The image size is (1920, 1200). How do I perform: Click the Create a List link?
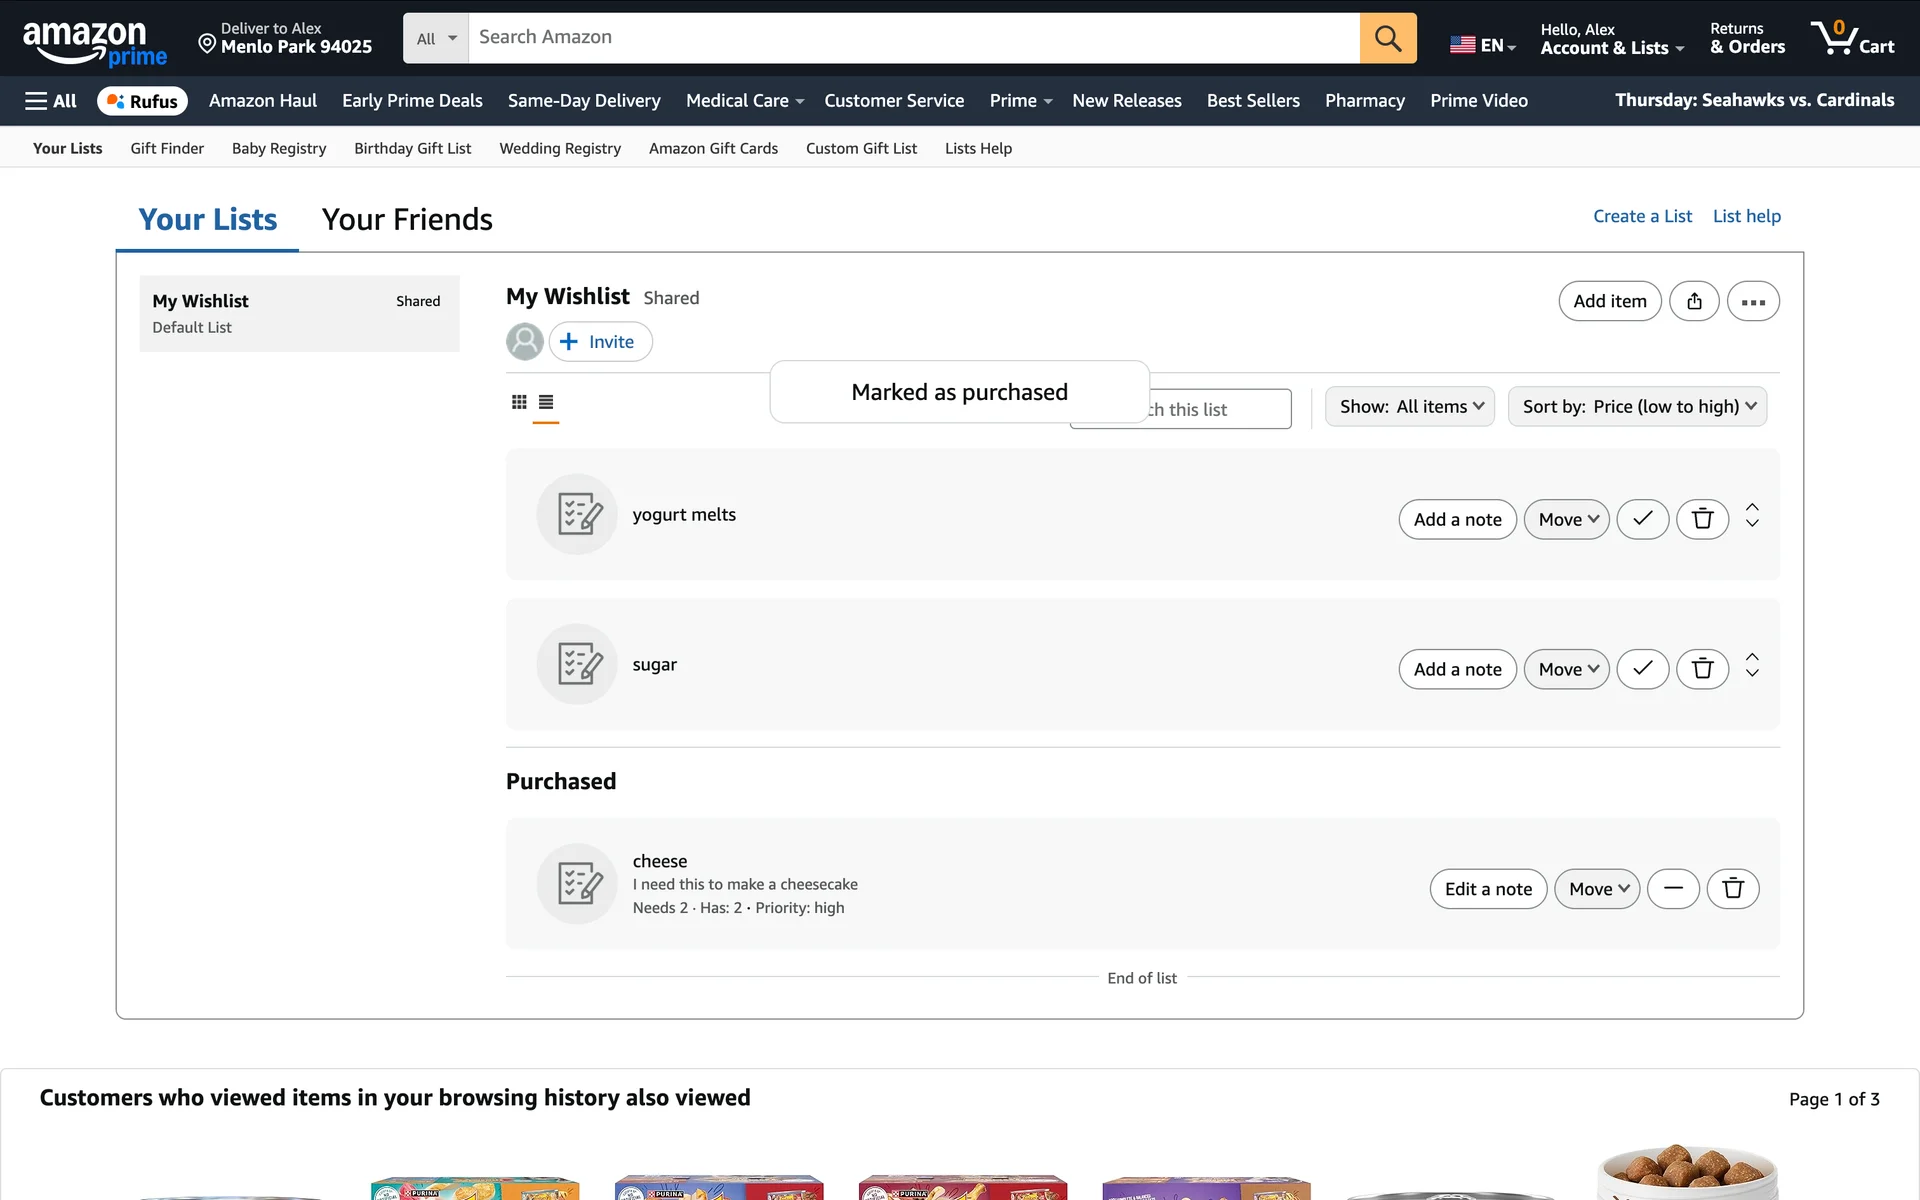point(1642,216)
